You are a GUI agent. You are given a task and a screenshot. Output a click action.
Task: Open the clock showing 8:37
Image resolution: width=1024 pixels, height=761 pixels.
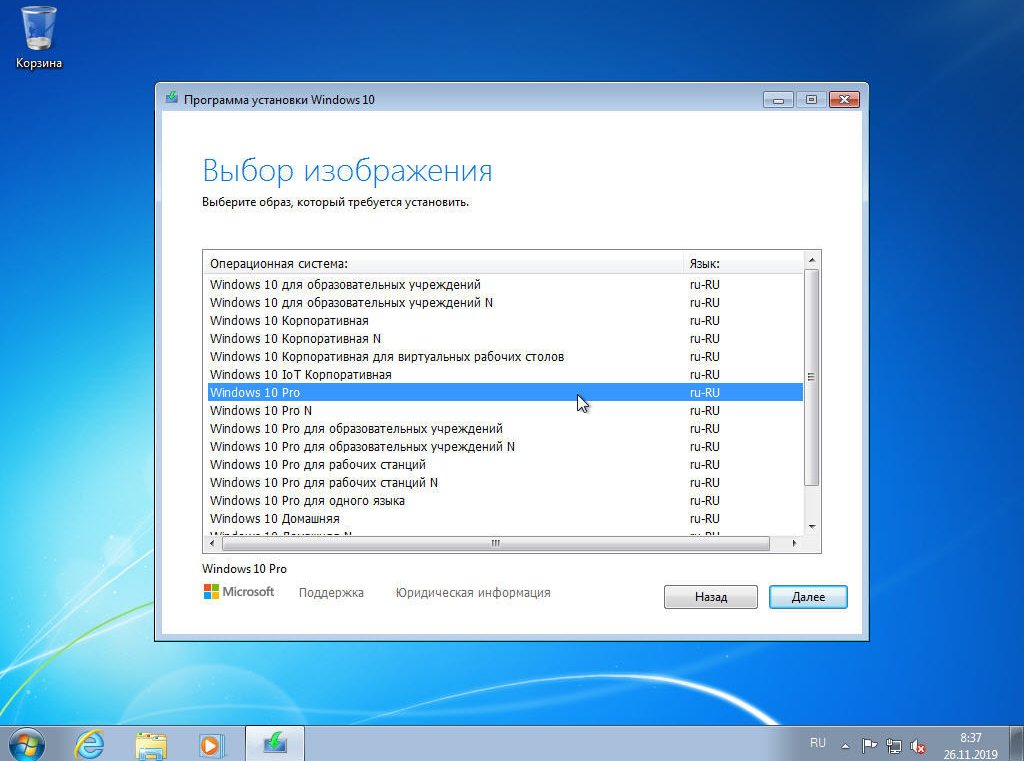point(970,746)
